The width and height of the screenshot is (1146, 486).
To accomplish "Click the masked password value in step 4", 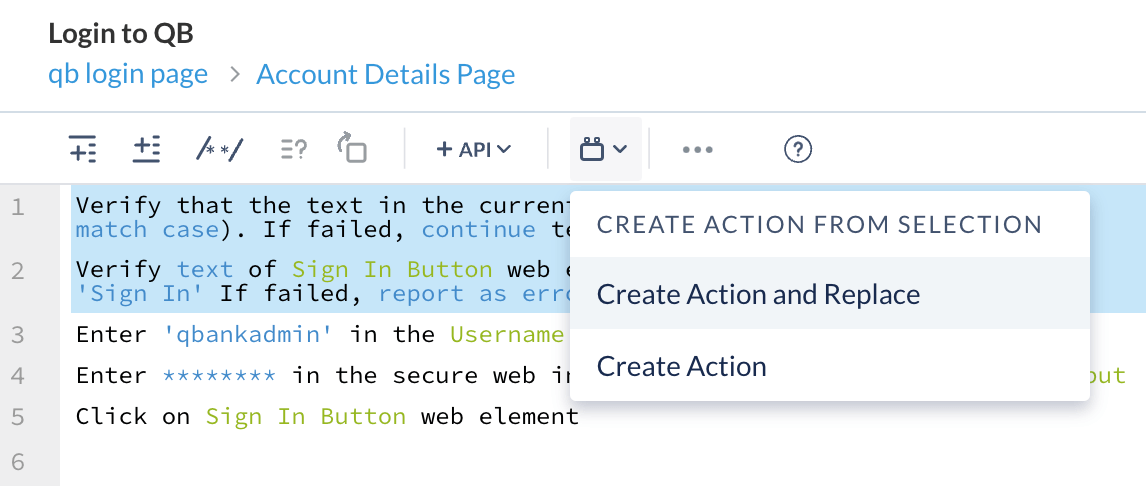I will (x=219, y=375).
